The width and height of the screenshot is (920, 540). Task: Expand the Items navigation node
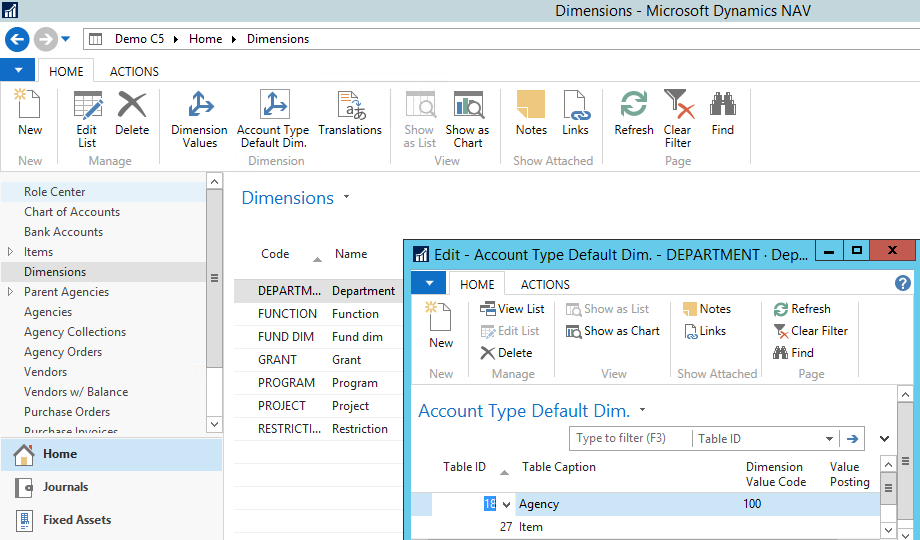coord(11,252)
